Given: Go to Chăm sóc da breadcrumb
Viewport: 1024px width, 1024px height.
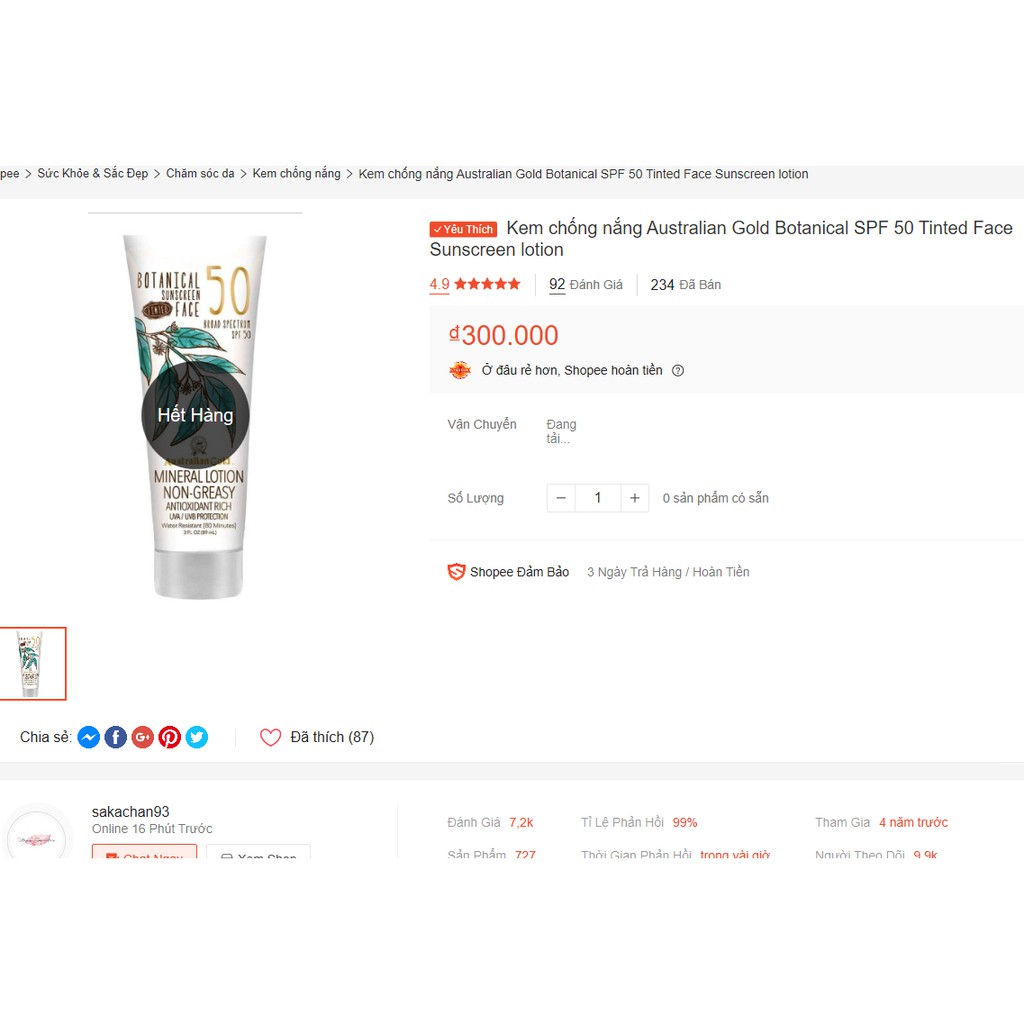Looking at the screenshot, I should point(200,174).
